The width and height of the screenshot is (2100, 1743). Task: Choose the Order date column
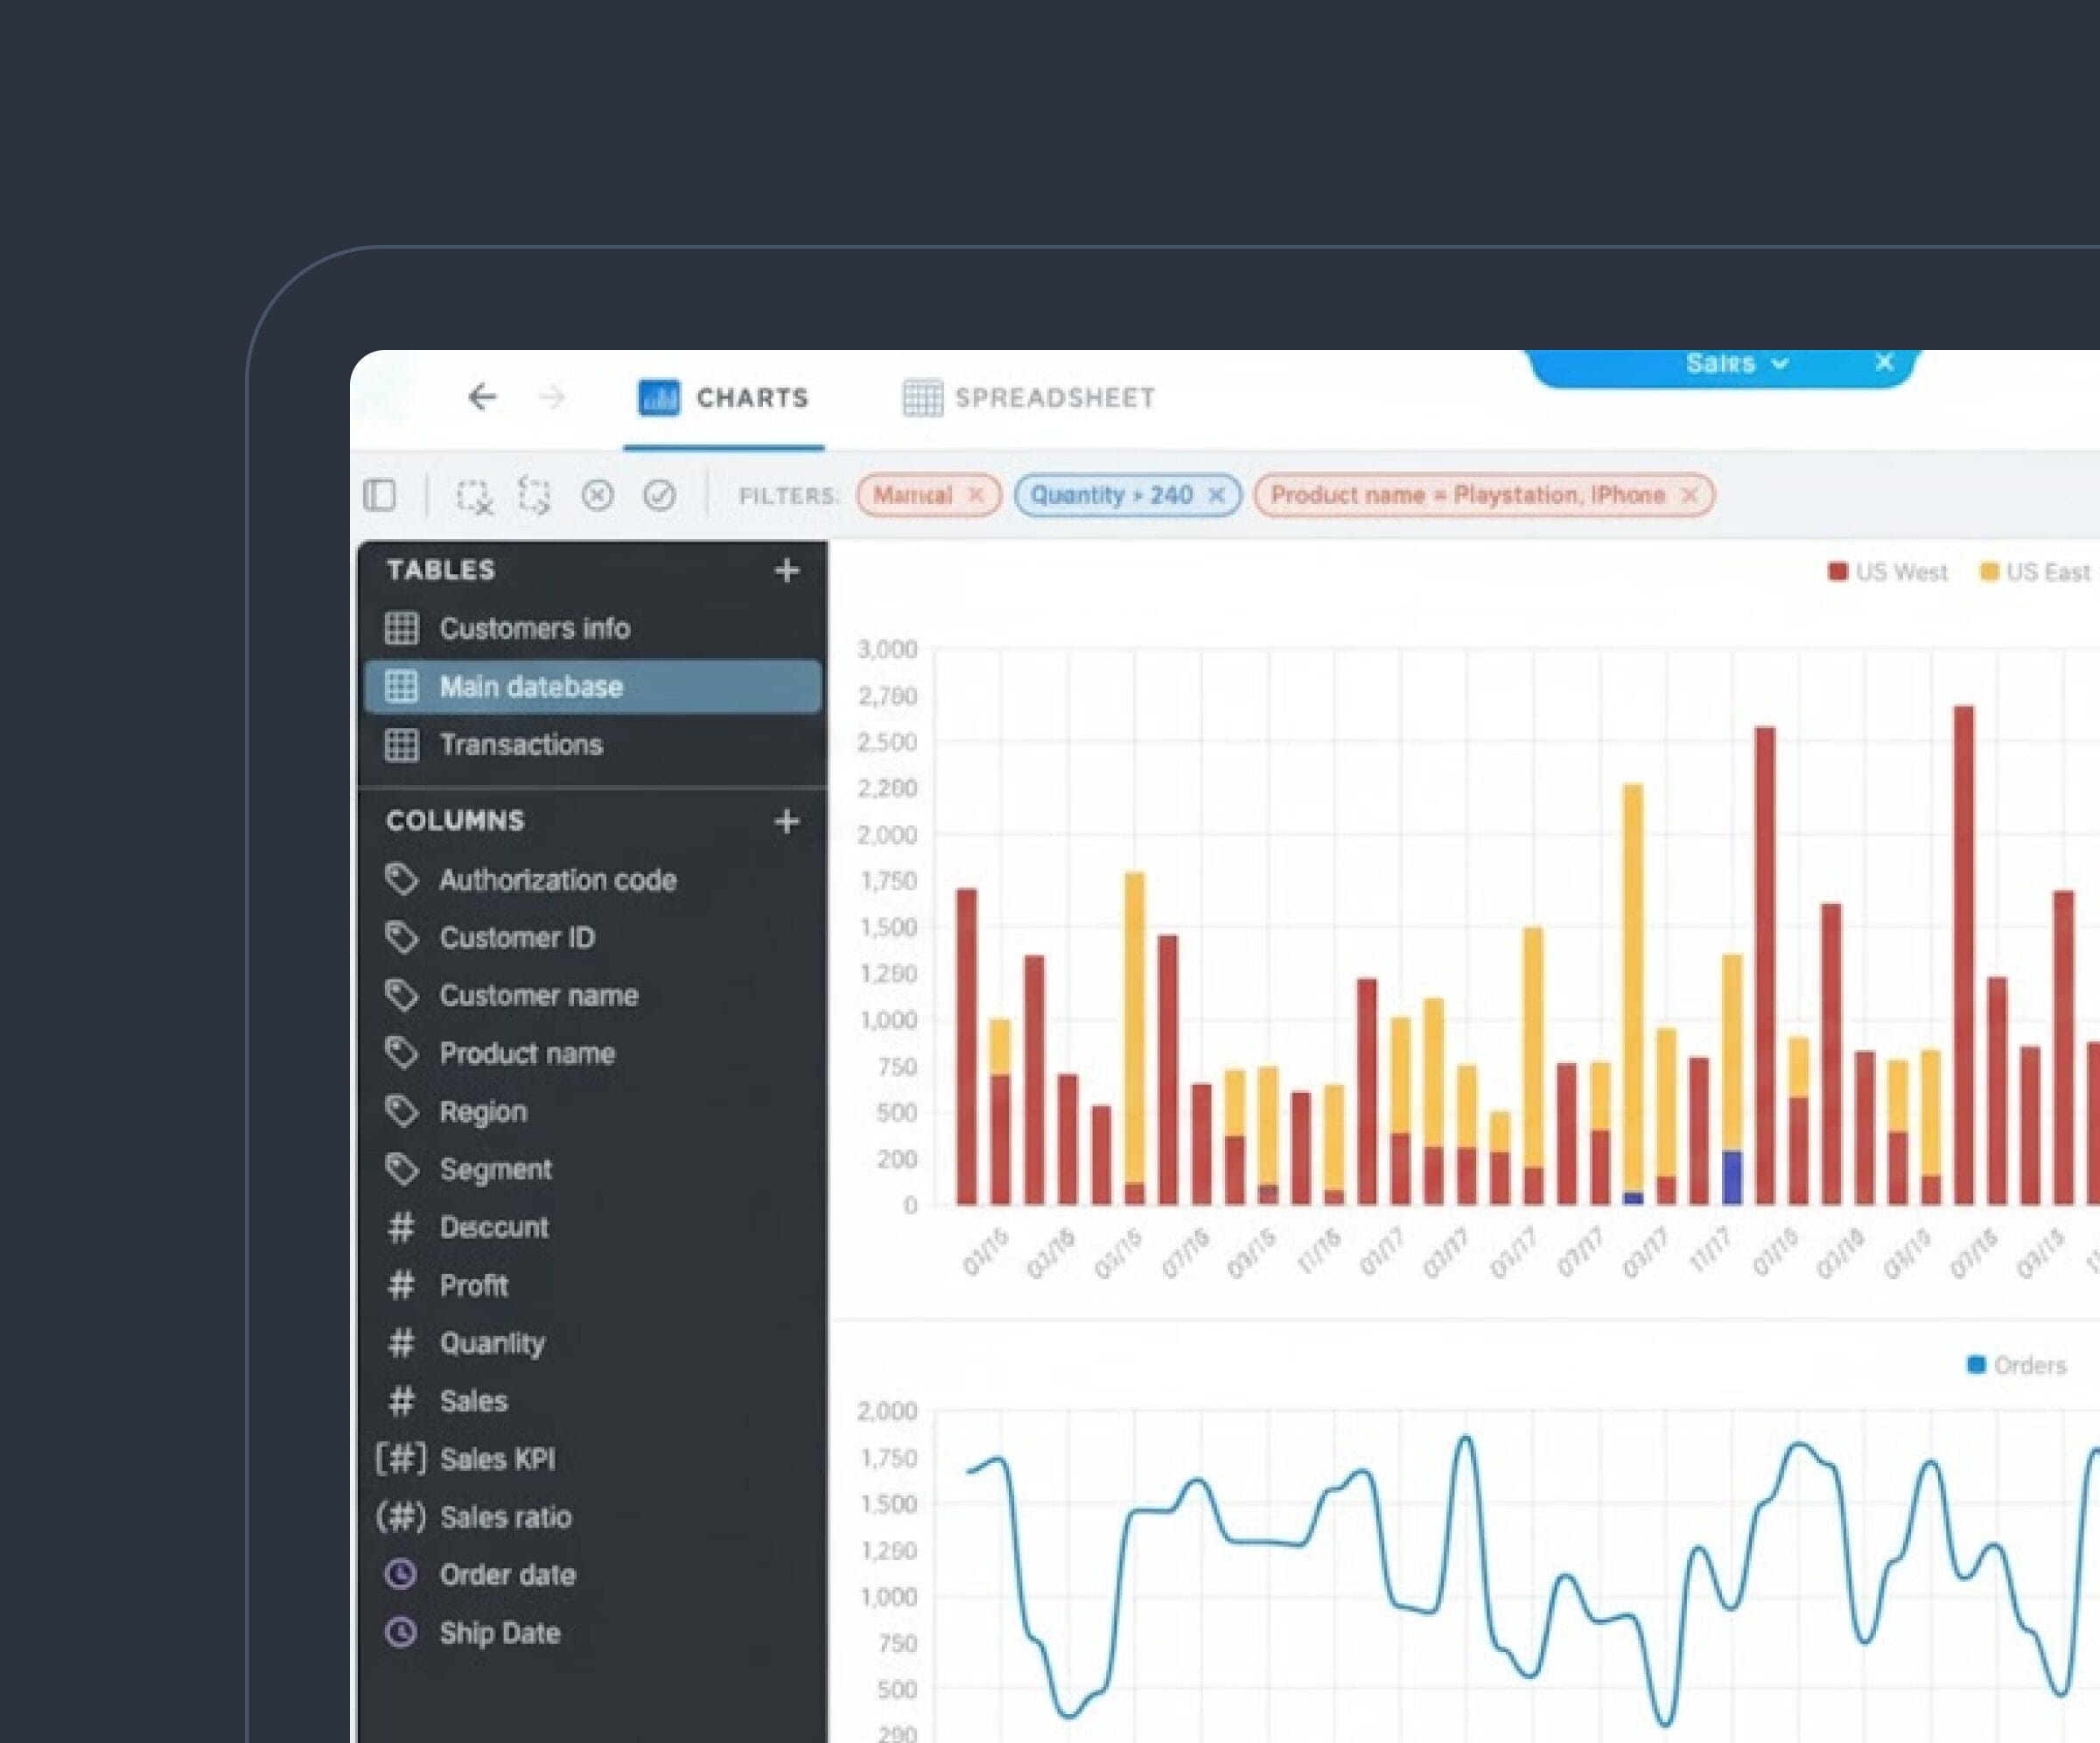[507, 1575]
